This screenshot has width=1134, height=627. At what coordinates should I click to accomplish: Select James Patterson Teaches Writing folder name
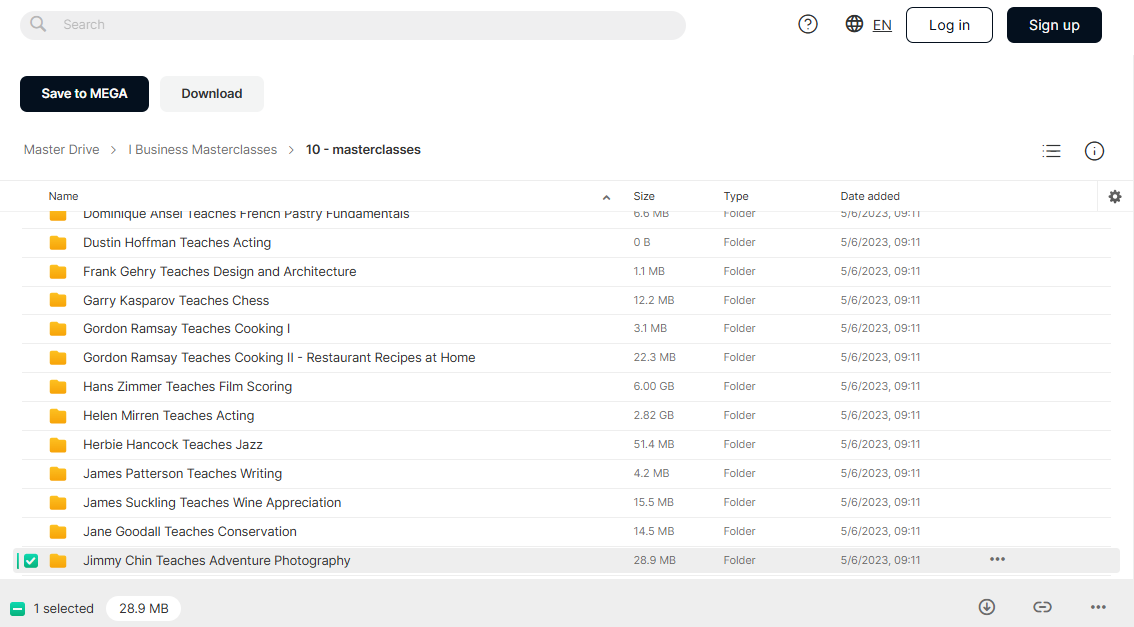pos(182,473)
